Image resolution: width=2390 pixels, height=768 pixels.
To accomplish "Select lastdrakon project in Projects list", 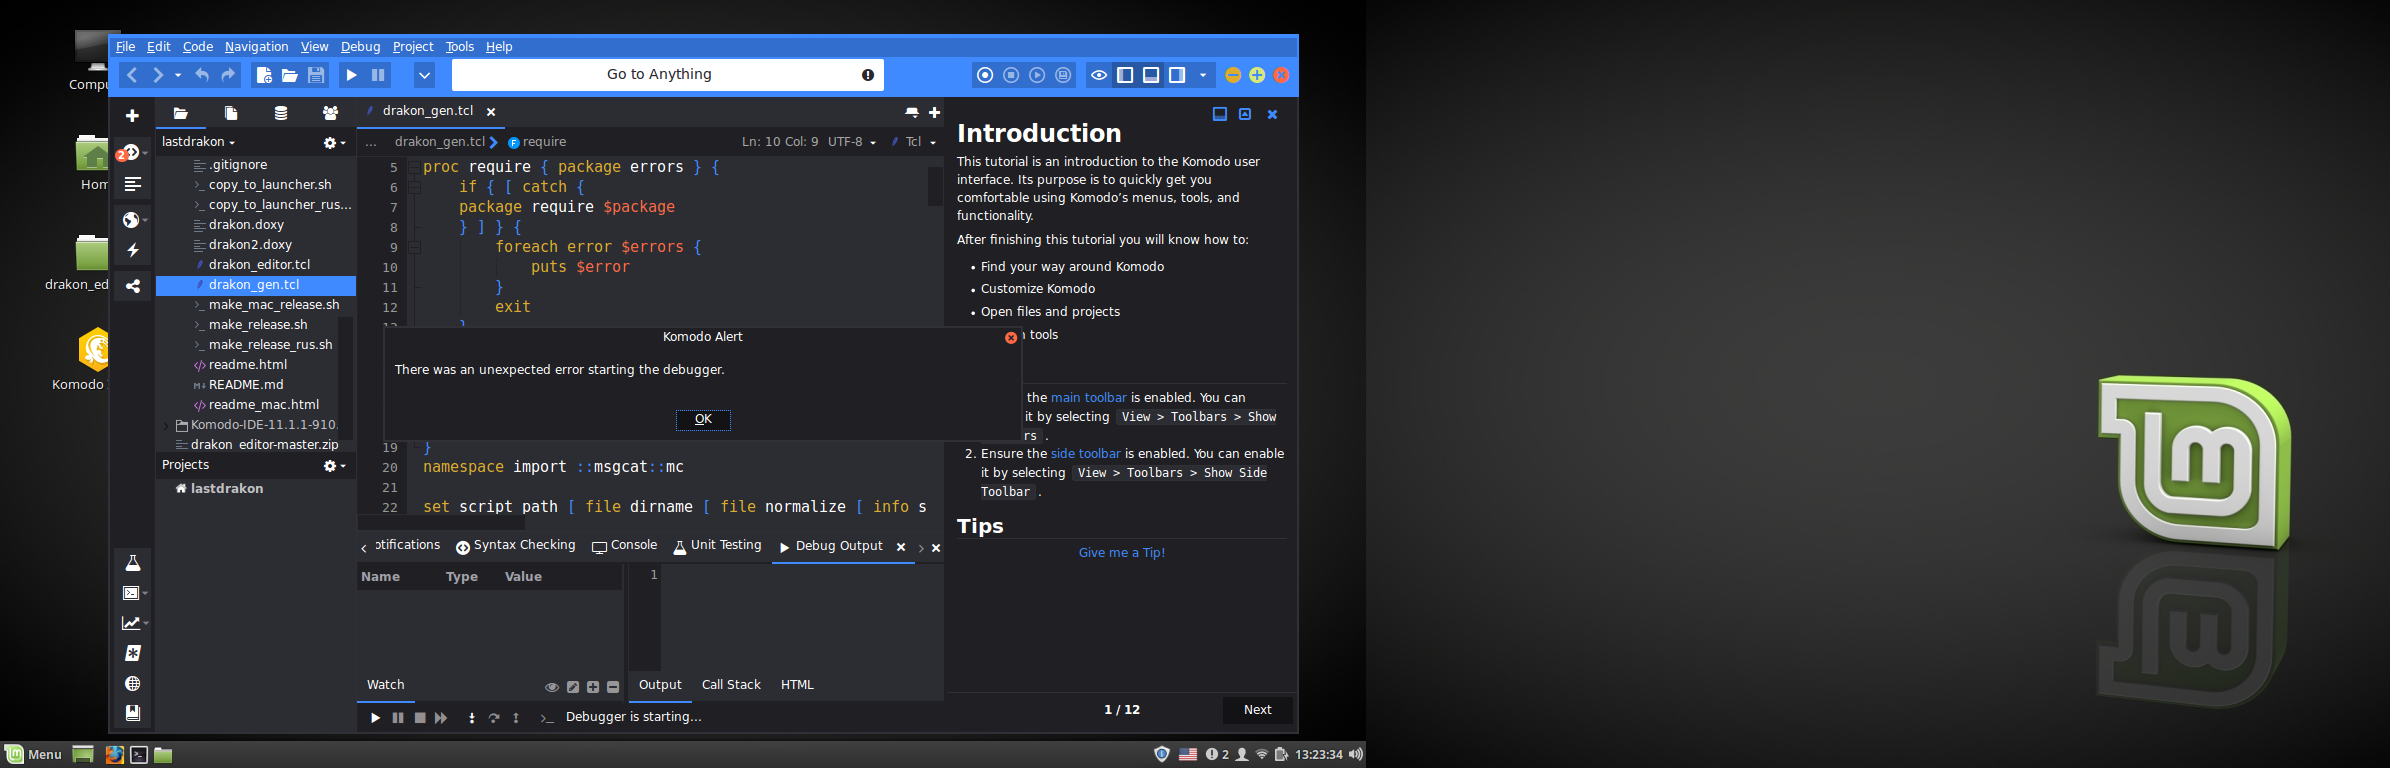I will pyautogui.click(x=226, y=489).
